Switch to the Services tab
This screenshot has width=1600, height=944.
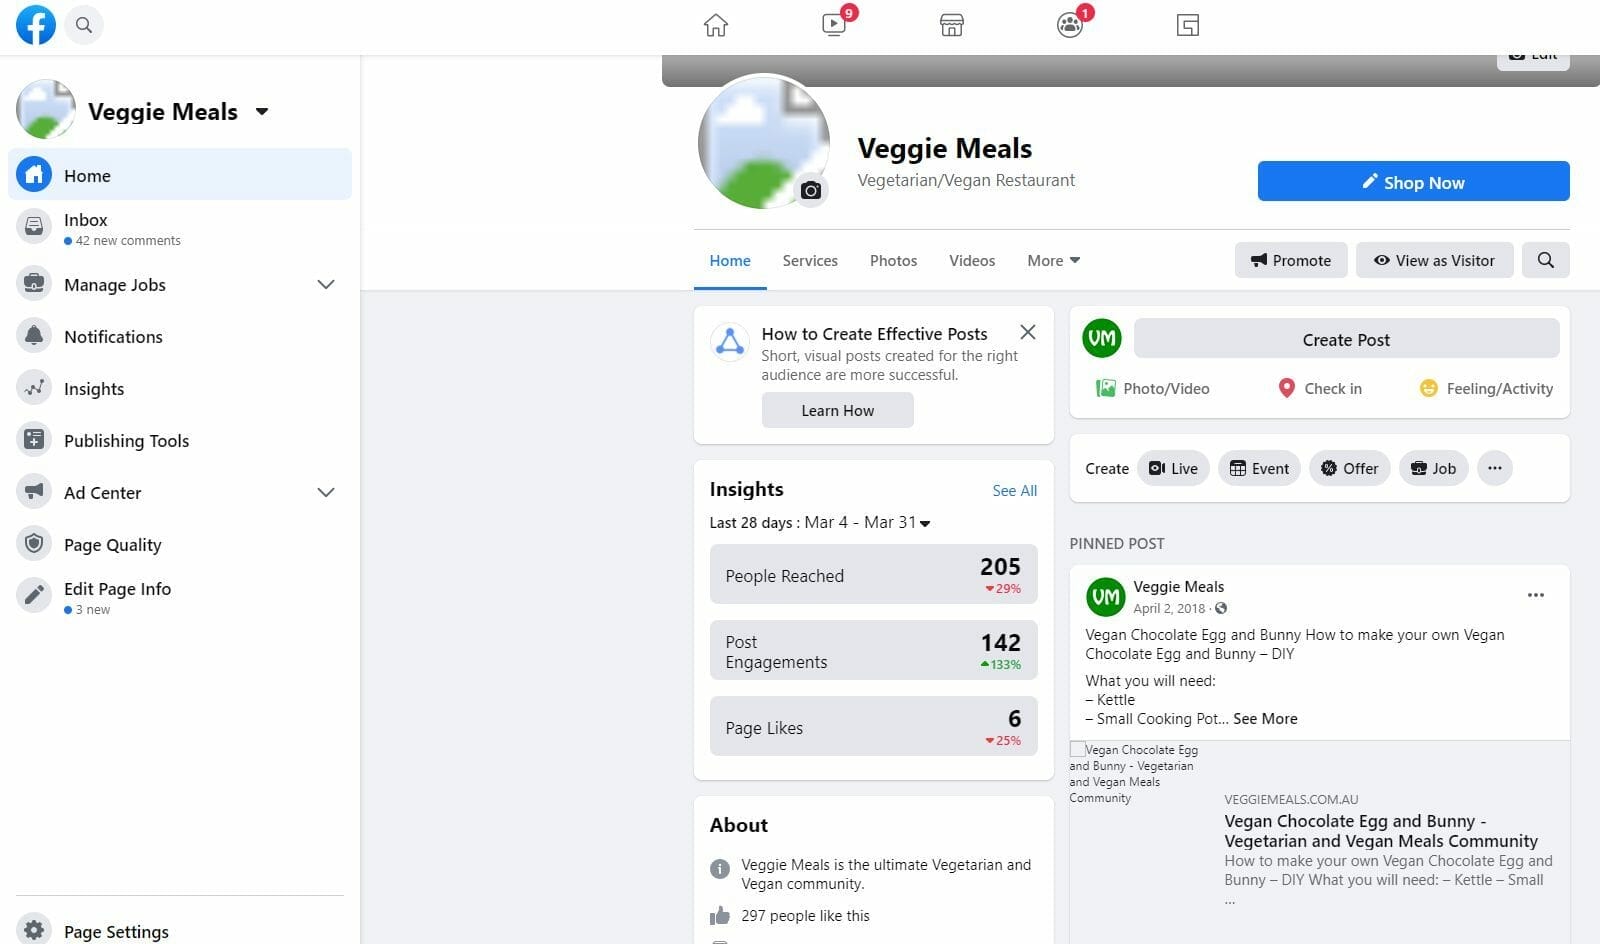(809, 260)
